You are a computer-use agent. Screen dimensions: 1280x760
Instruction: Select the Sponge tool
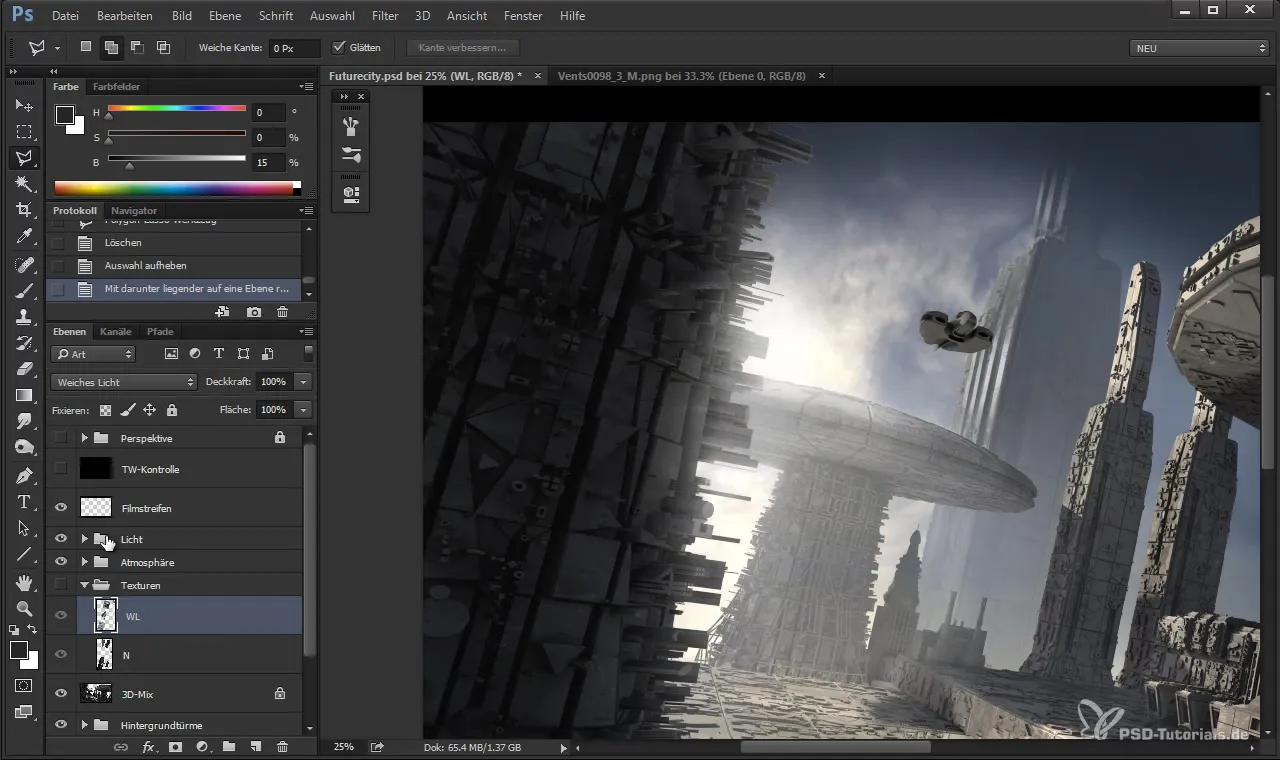(24, 447)
